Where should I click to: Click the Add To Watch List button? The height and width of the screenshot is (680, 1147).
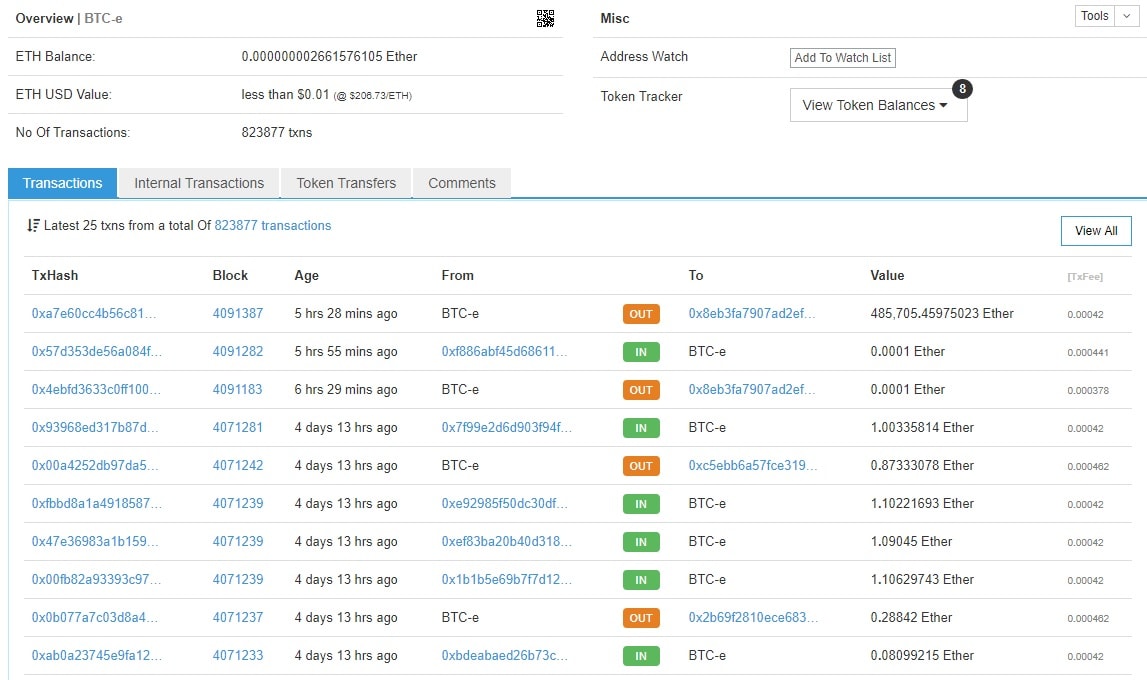coord(842,58)
